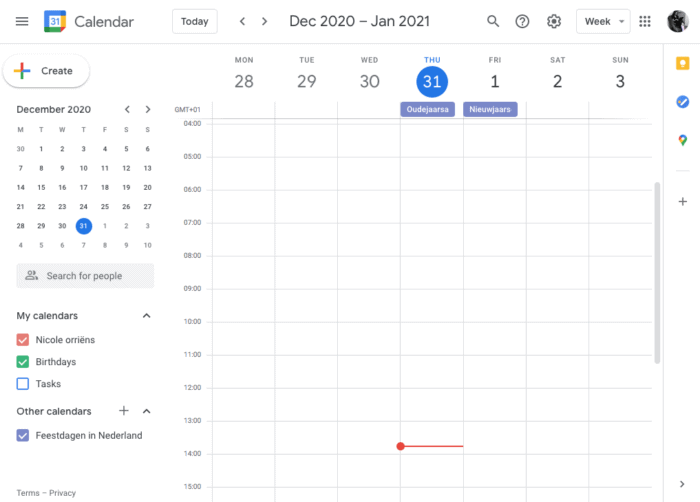Open Google Keep in side panel

point(683,63)
